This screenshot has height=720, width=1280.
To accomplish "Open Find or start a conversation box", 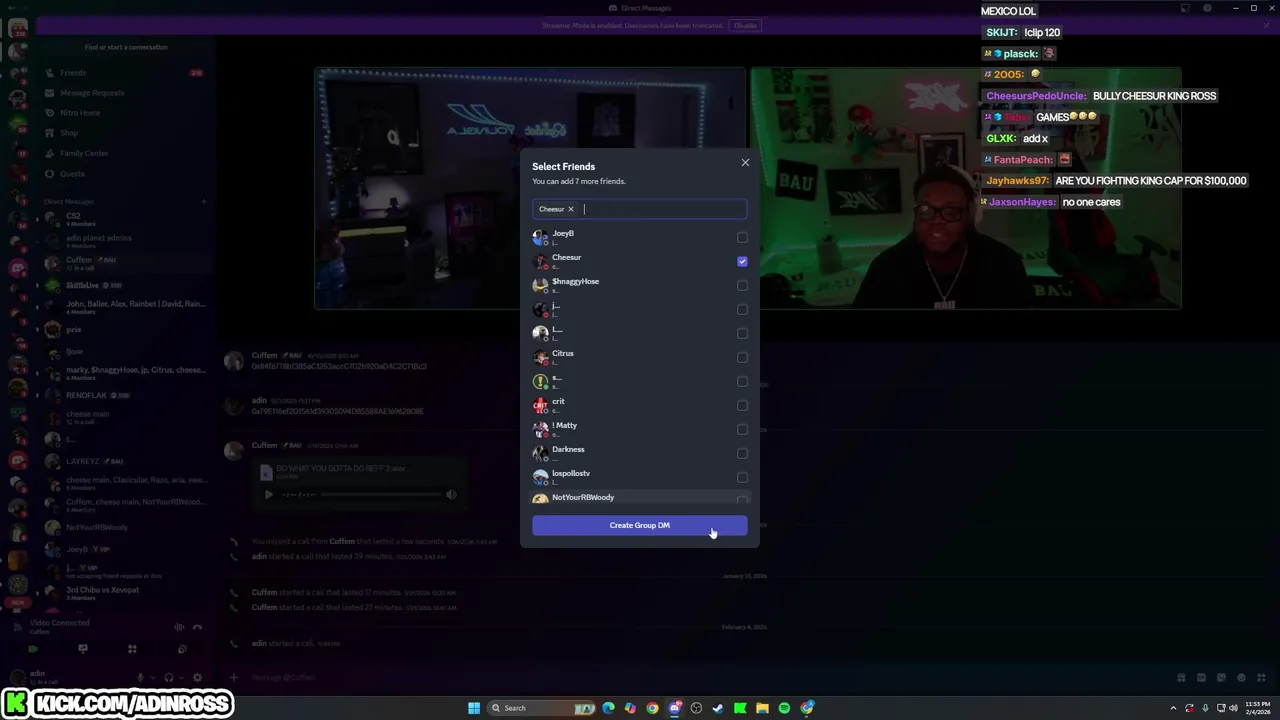I will pyautogui.click(x=126, y=47).
